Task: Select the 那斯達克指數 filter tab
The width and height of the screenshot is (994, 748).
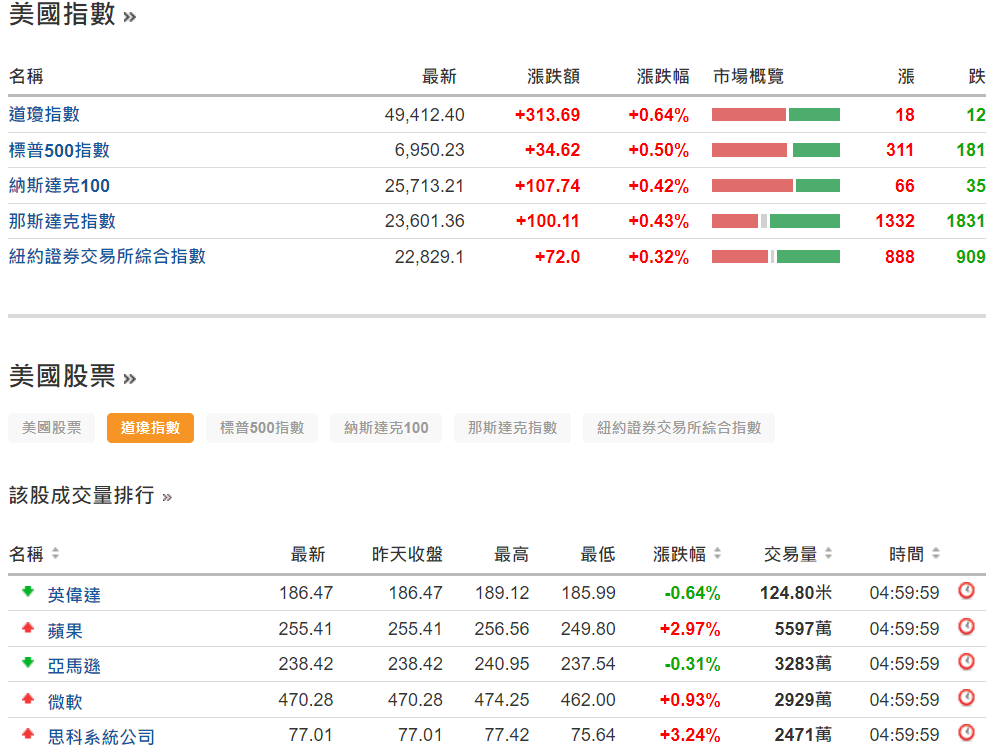Action: tap(512, 427)
